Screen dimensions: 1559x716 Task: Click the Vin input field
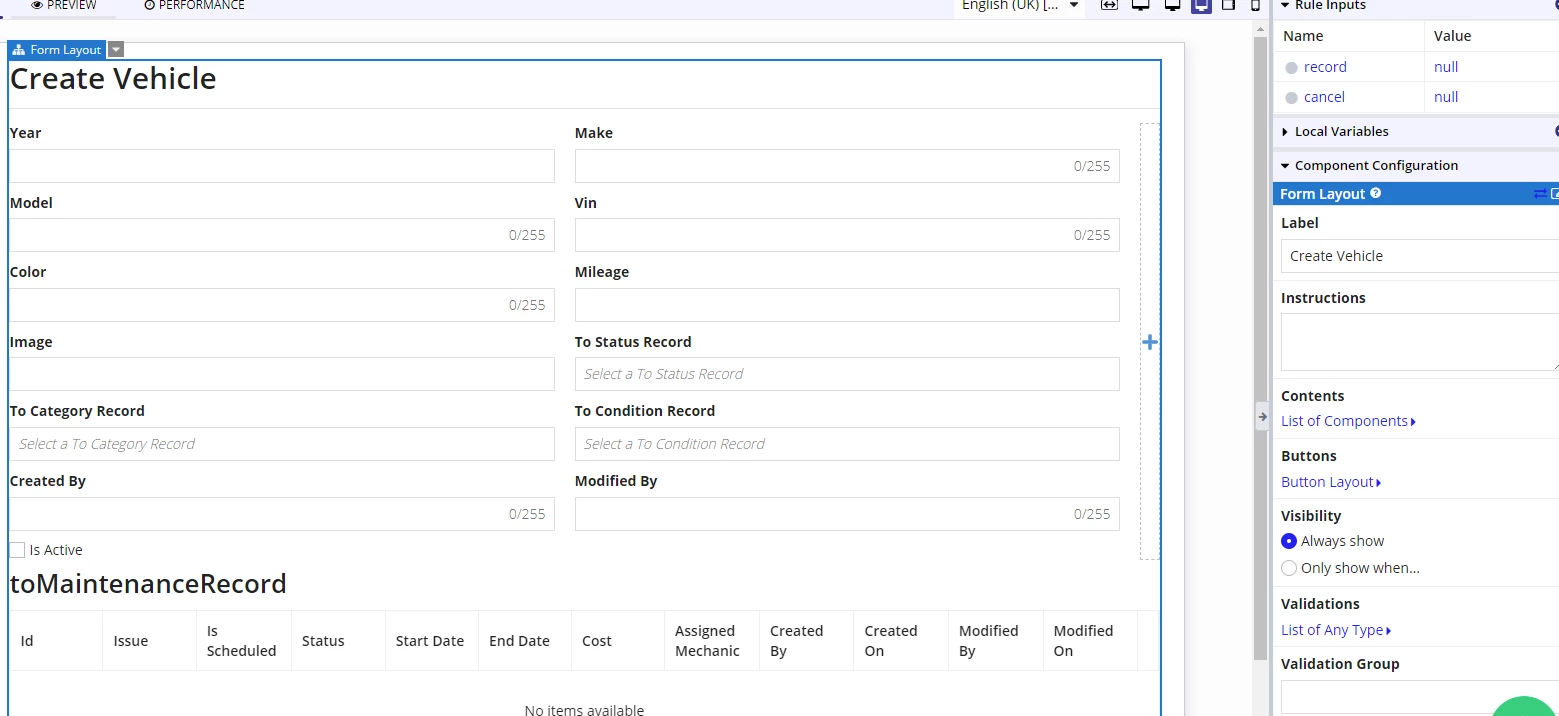click(x=847, y=235)
